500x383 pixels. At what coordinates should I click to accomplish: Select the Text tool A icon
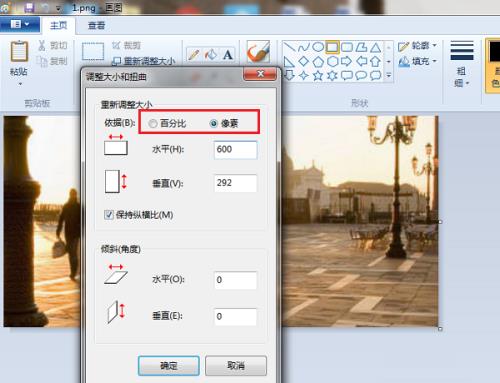coord(228,54)
